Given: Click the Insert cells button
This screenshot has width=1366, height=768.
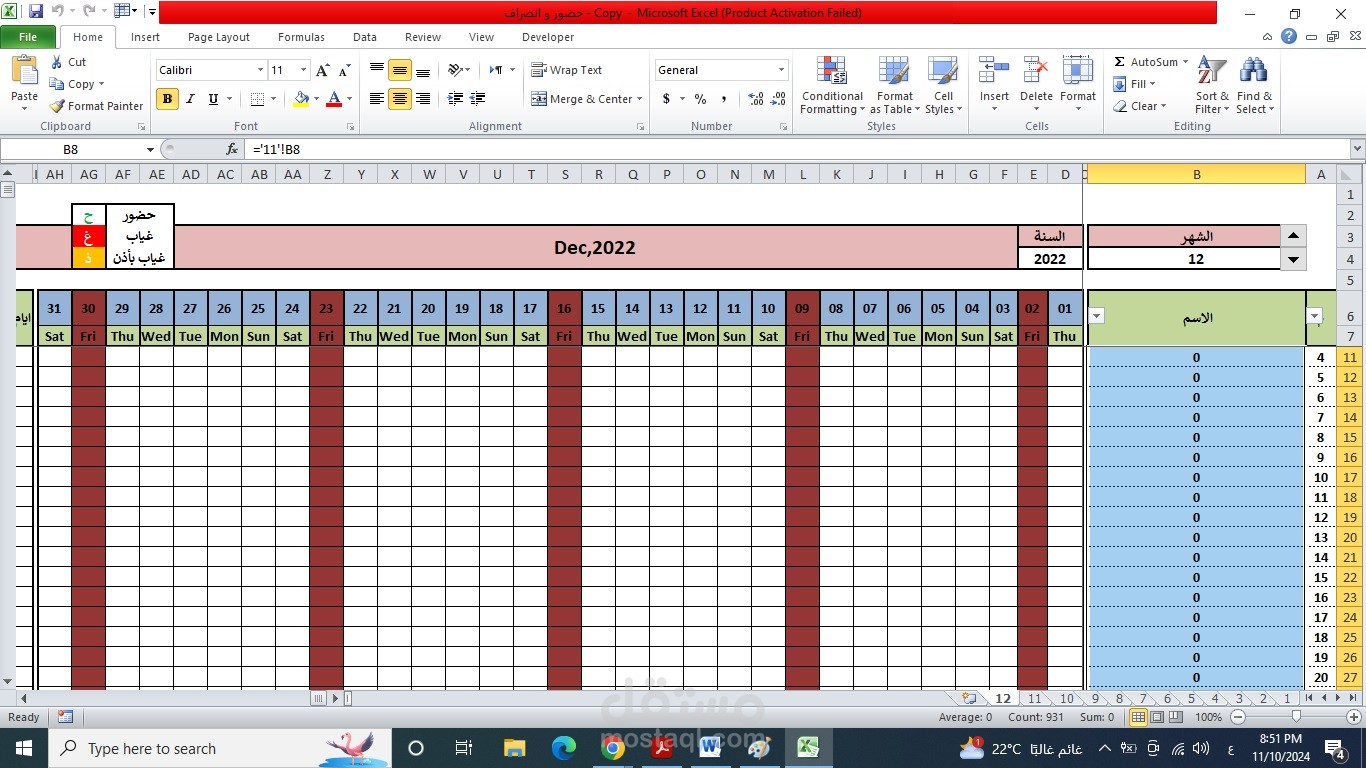Looking at the screenshot, I should [994, 86].
